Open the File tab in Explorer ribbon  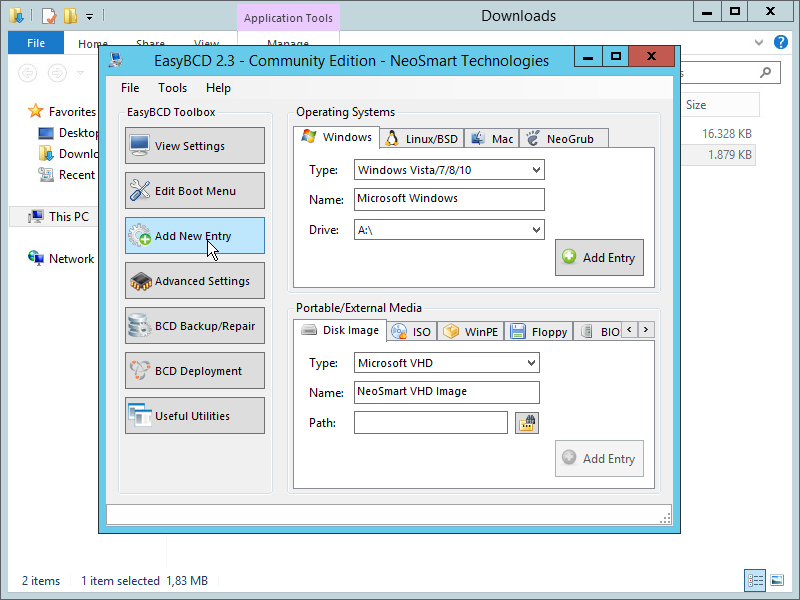36,43
